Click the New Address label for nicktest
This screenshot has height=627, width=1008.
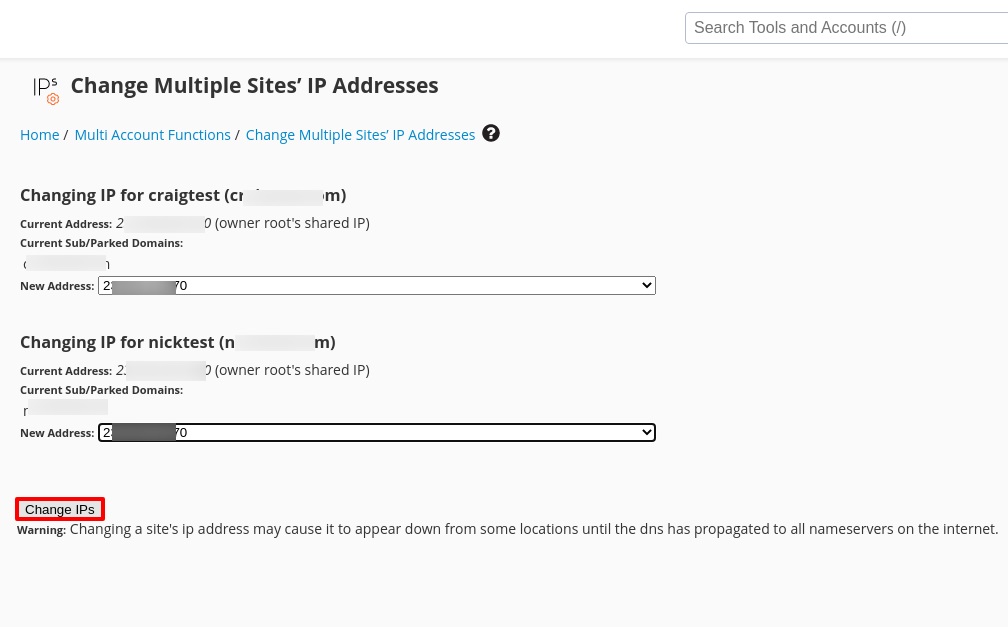pyautogui.click(x=57, y=433)
